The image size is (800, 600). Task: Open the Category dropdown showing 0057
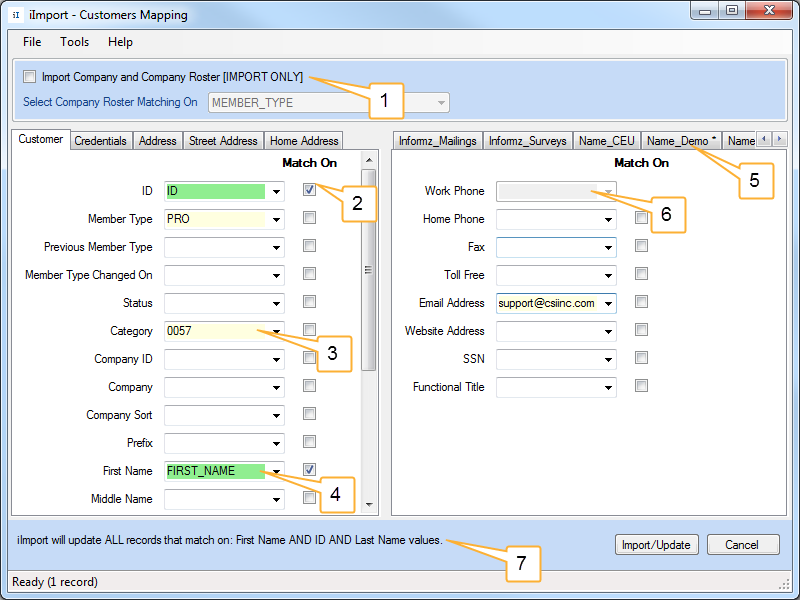pyautogui.click(x=276, y=331)
